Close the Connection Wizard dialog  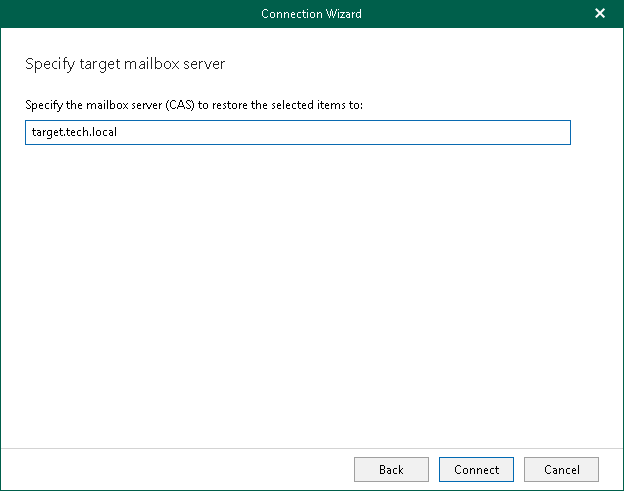coord(600,14)
